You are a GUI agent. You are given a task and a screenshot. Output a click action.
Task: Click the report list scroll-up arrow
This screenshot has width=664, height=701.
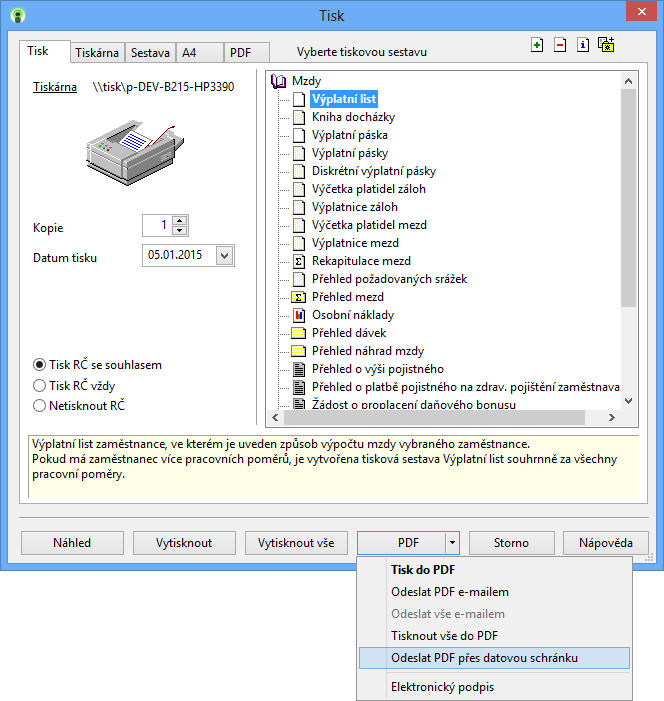click(628, 81)
